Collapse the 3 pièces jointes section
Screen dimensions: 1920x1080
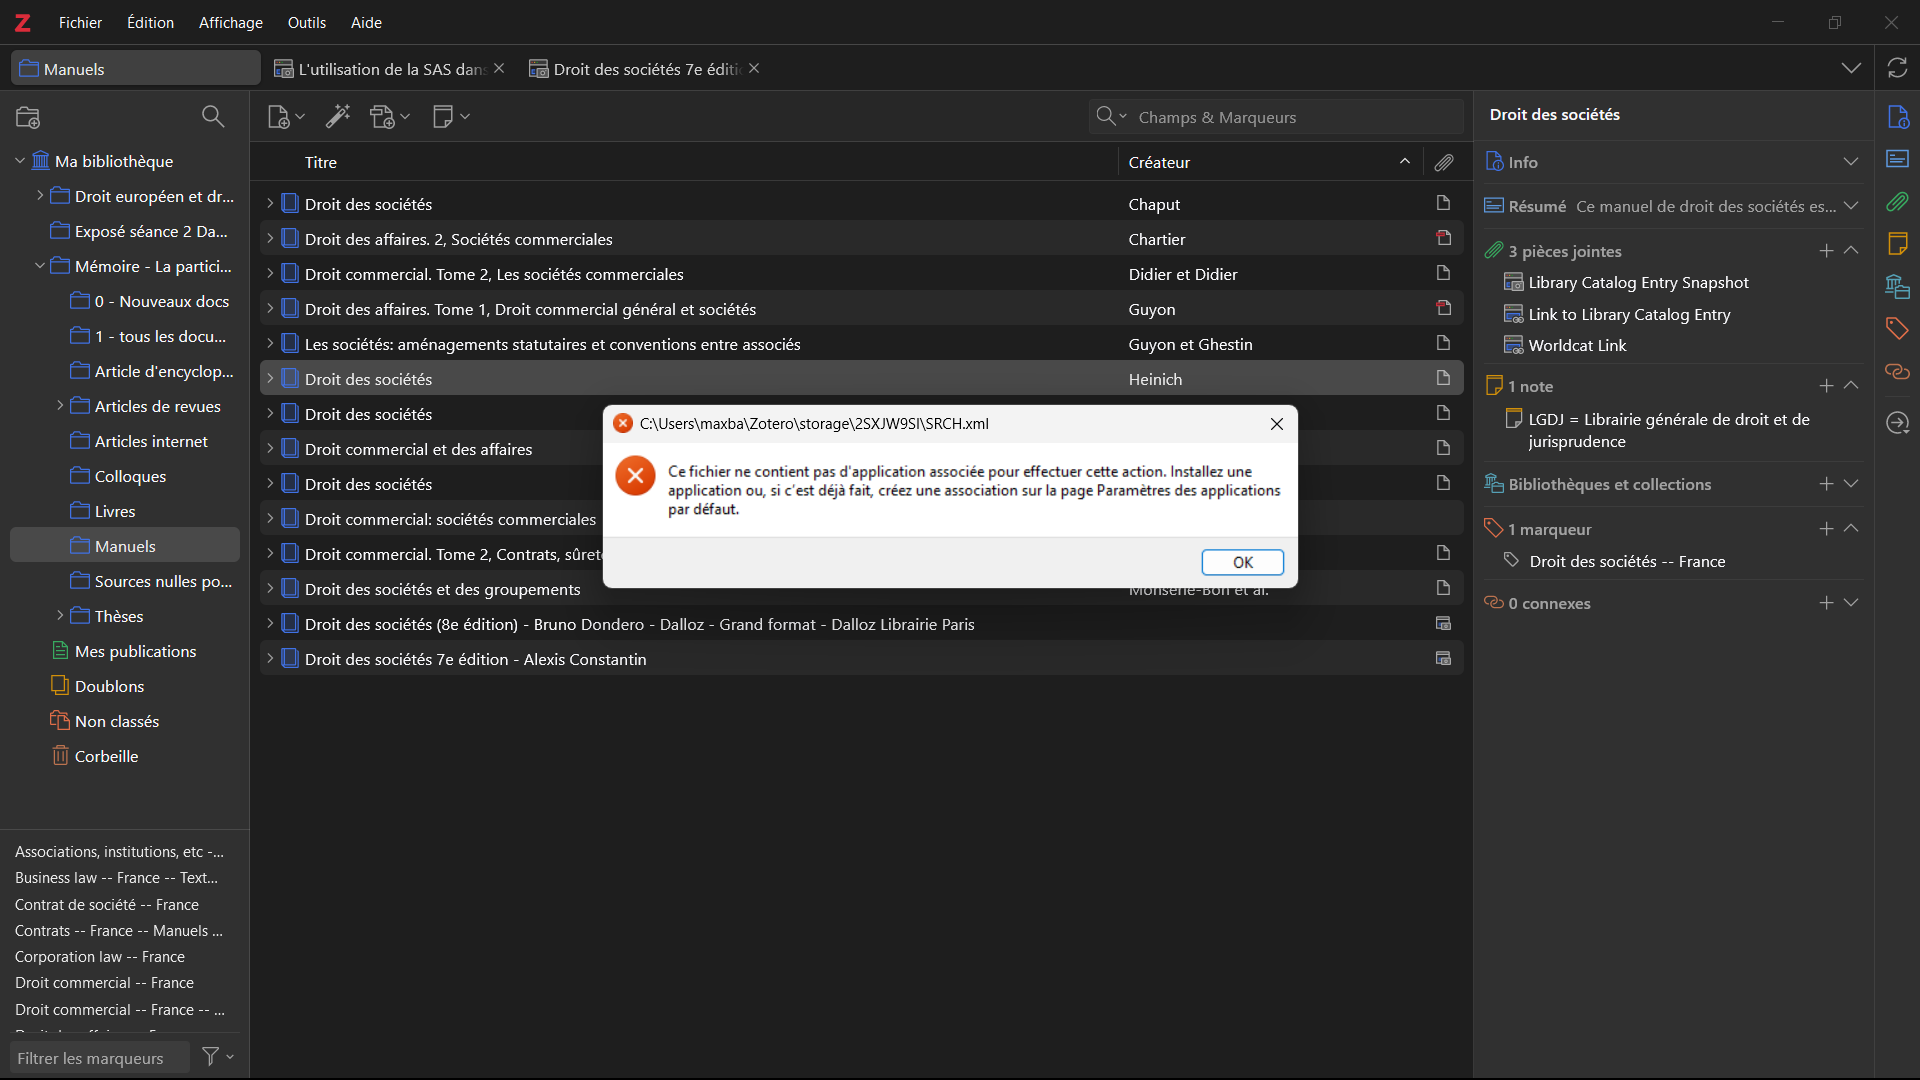[1851, 251]
